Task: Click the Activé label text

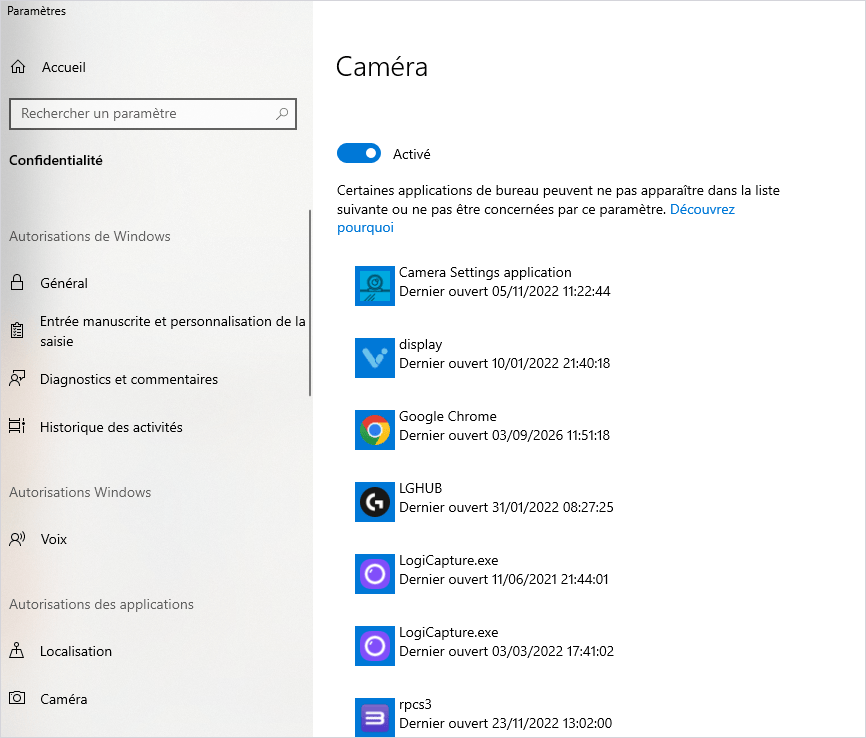Action: [411, 154]
